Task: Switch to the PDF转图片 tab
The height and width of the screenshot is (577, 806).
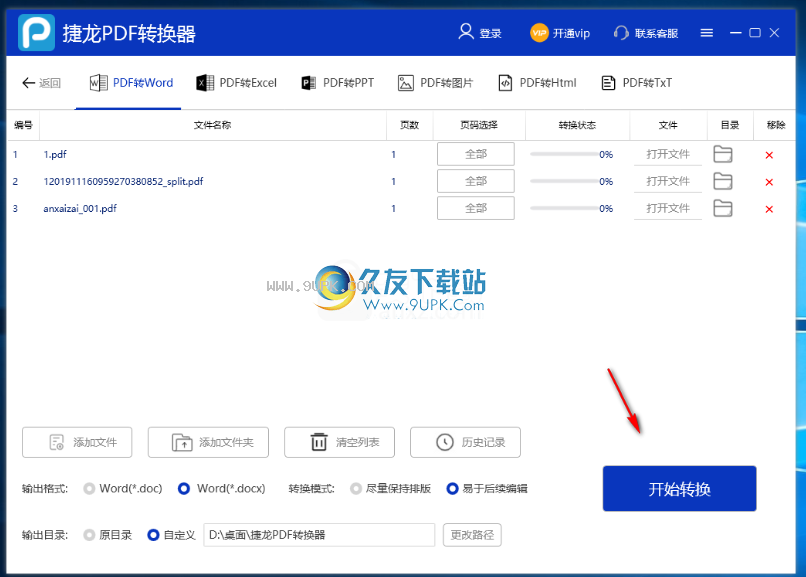Action: click(x=435, y=83)
